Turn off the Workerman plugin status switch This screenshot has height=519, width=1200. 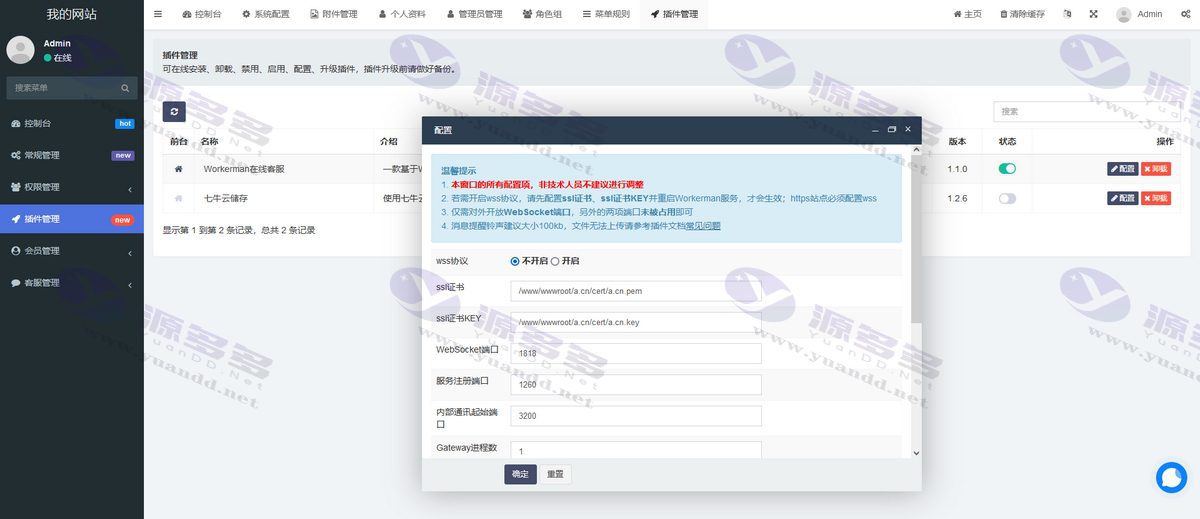click(1007, 169)
